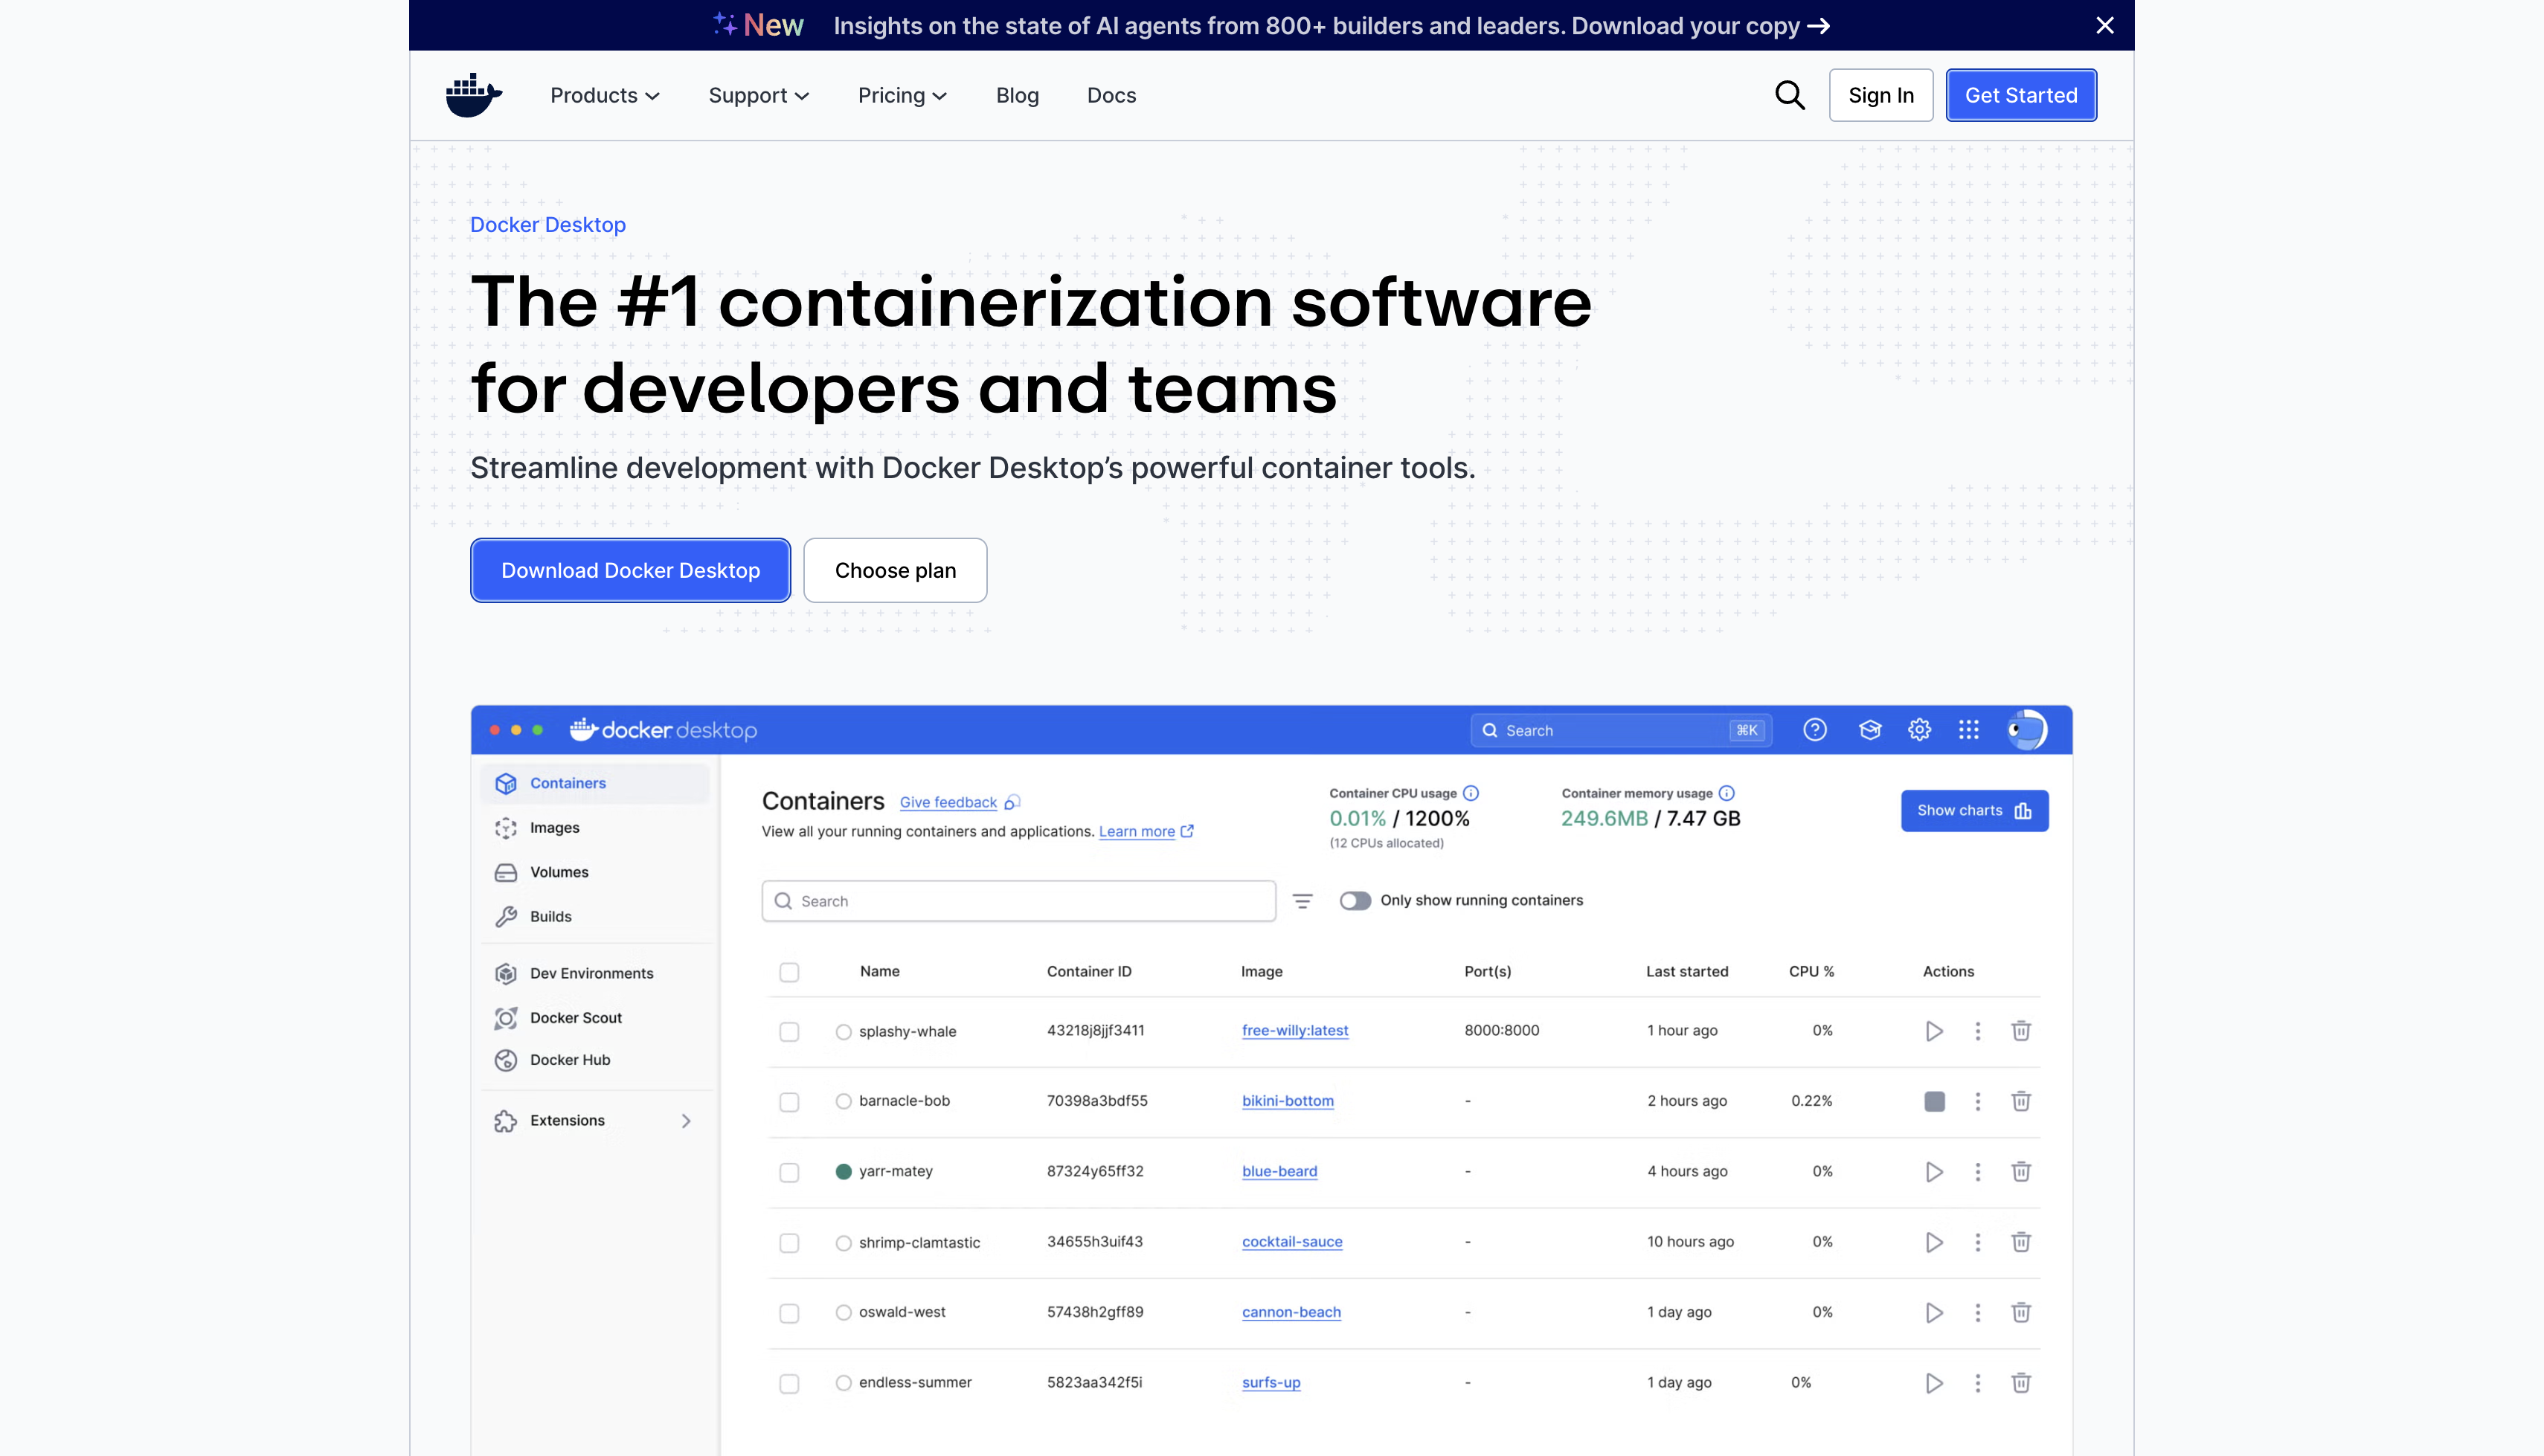Open settings gear in Docker Desktop
2544x1456 pixels.
pyautogui.click(x=1919, y=730)
